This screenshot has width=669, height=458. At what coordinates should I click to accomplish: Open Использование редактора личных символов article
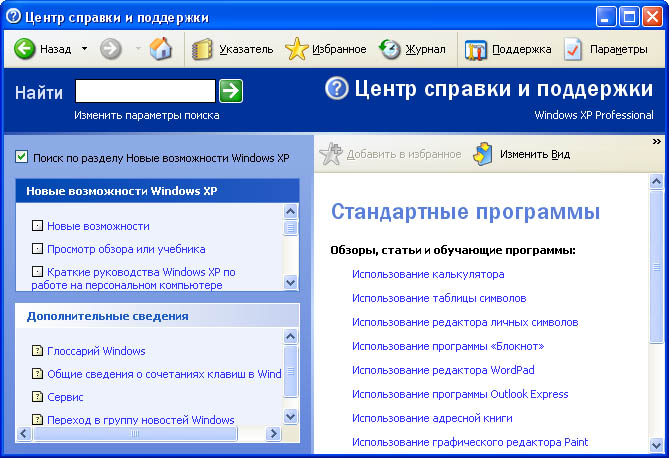click(x=465, y=322)
